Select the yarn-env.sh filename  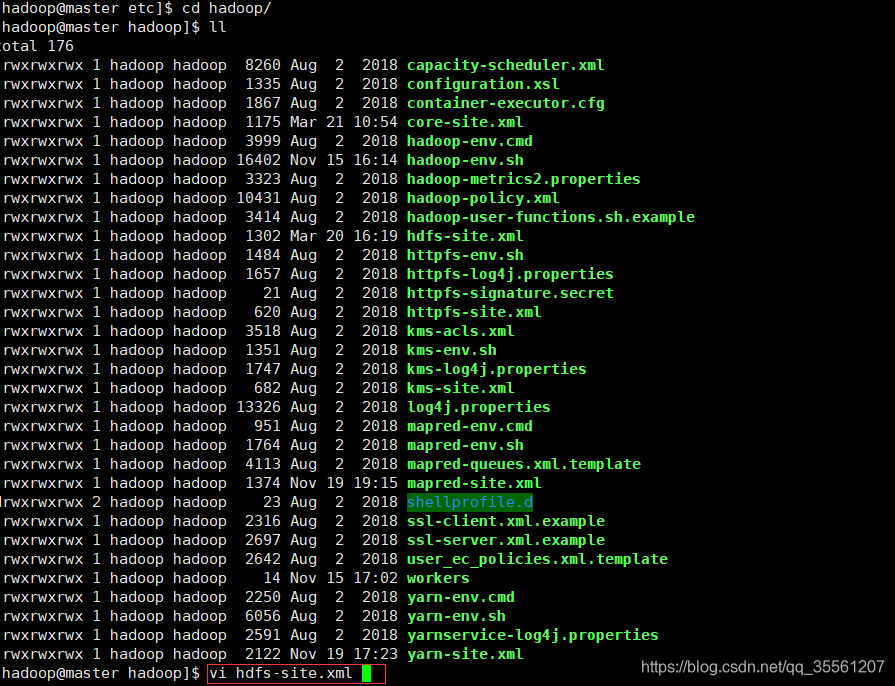[455, 616]
